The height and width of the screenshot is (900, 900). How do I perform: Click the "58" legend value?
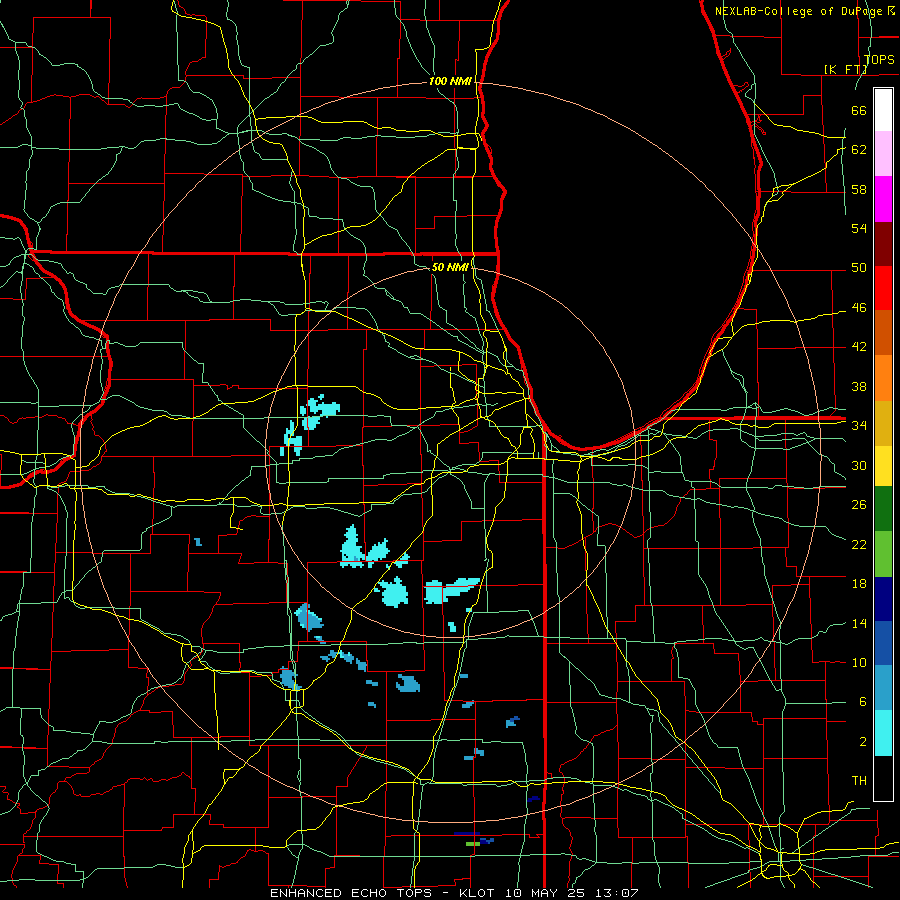pyautogui.click(x=859, y=189)
